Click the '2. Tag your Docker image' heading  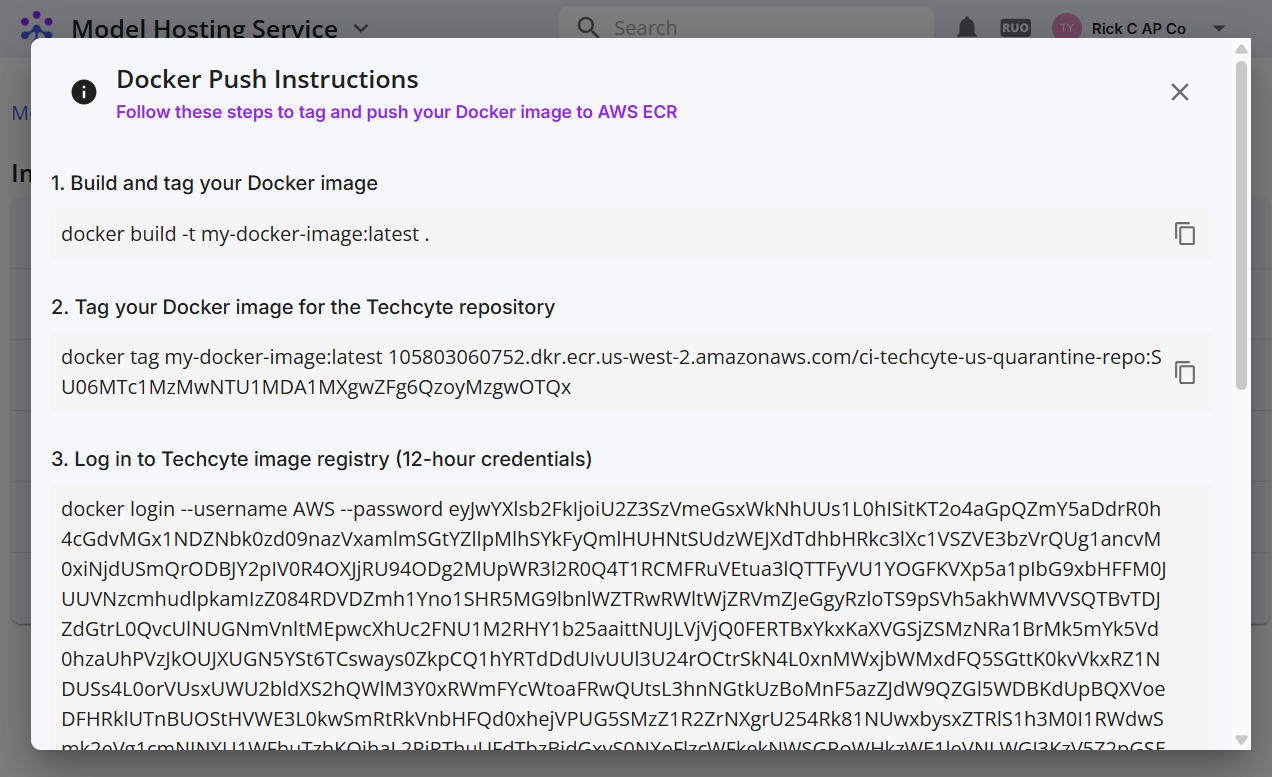click(303, 307)
